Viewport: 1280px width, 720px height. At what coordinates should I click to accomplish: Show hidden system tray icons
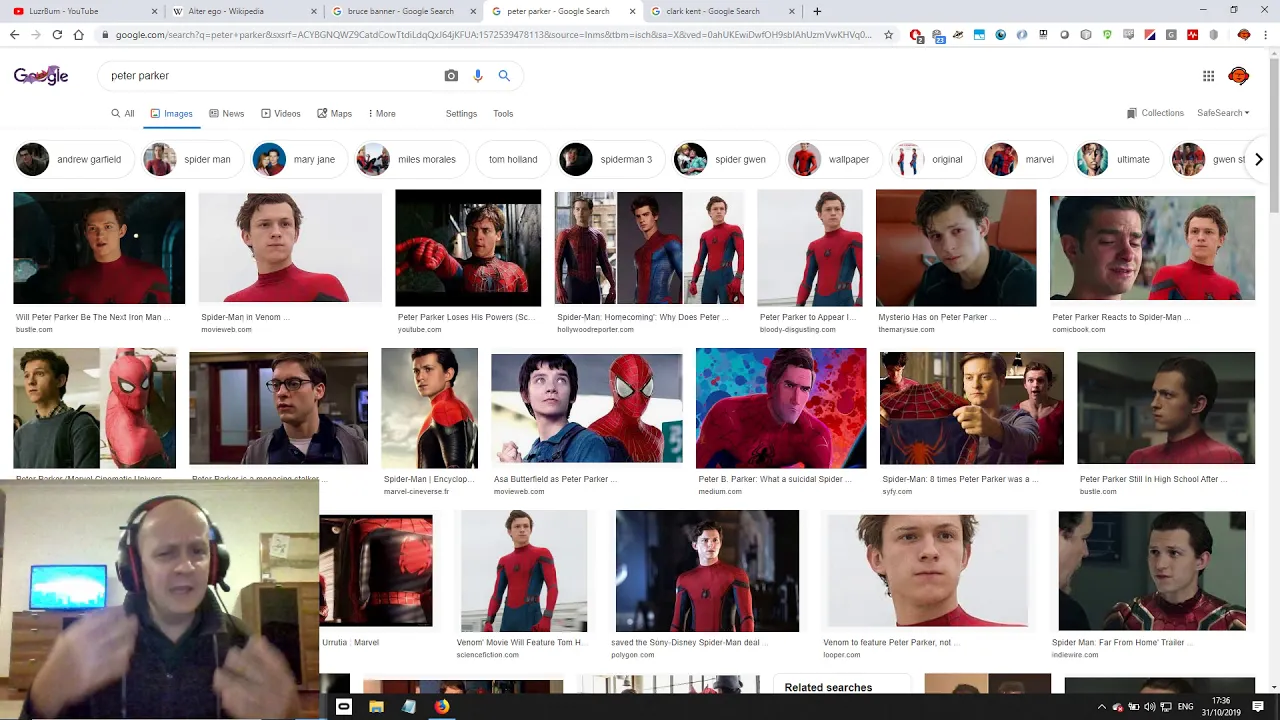click(1102, 707)
